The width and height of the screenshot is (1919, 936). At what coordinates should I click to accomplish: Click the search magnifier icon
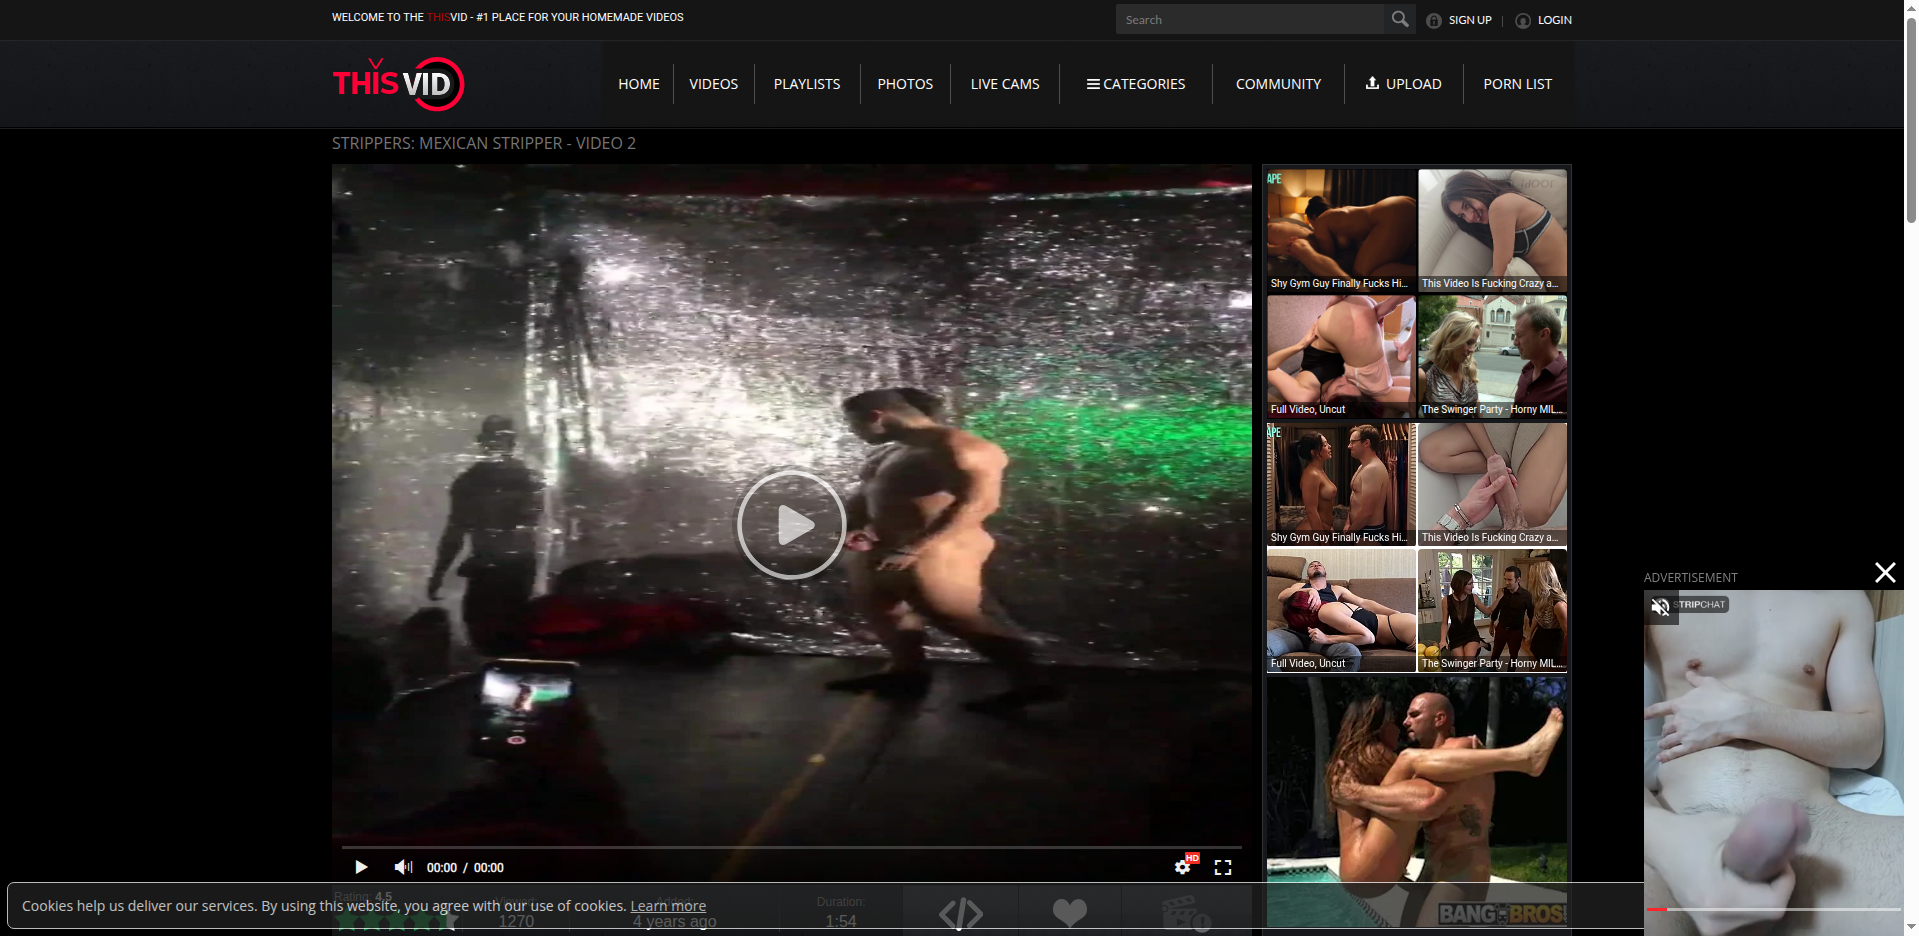(x=1400, y=19)
